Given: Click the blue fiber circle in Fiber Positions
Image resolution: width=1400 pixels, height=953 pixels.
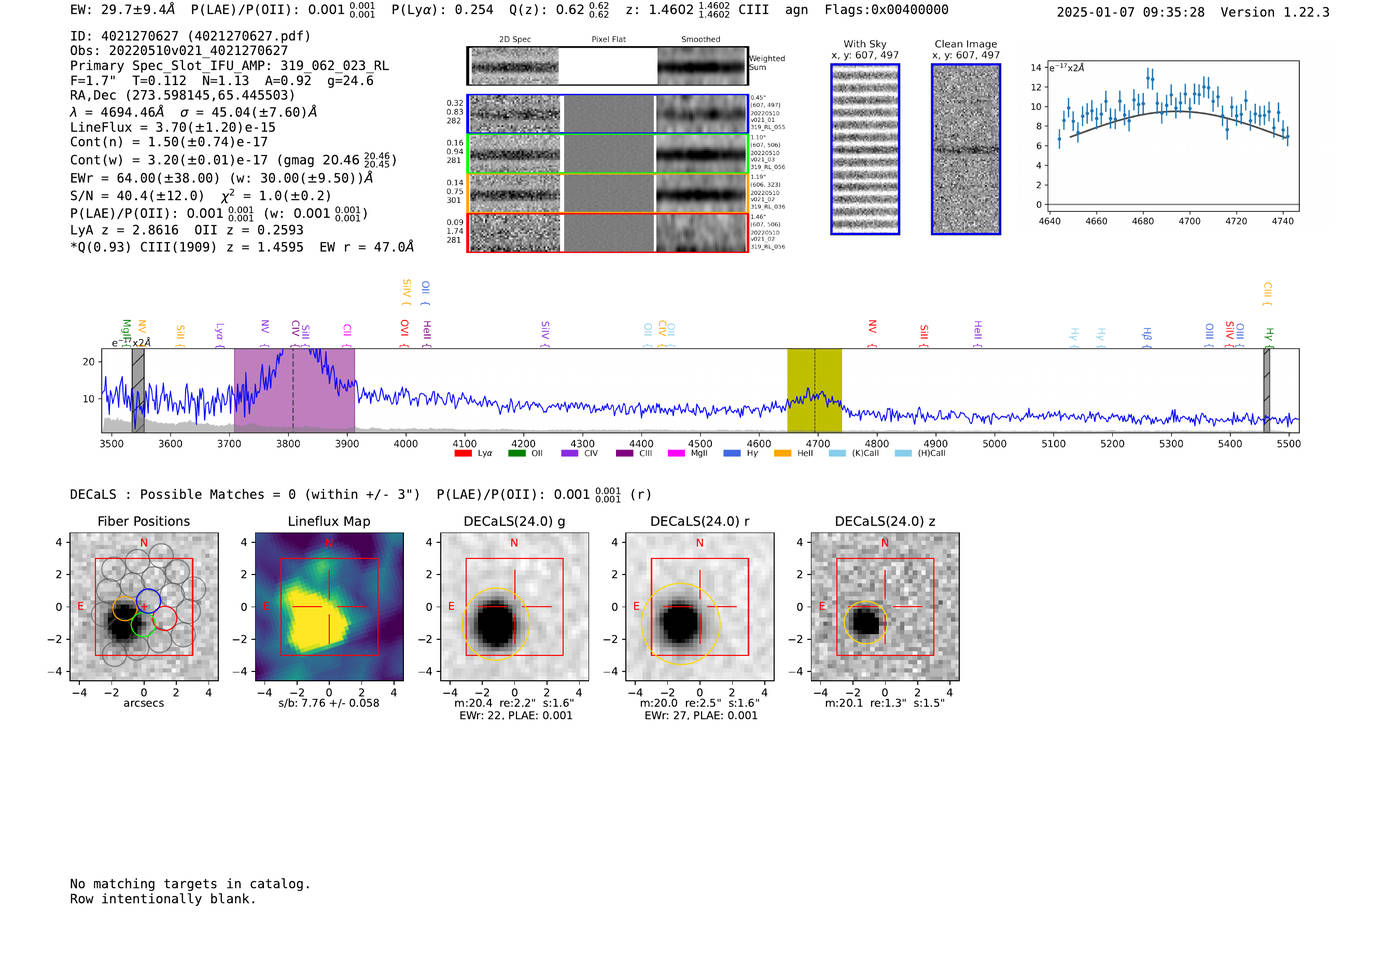Looking at the screenshot, I should pos(148,601).
